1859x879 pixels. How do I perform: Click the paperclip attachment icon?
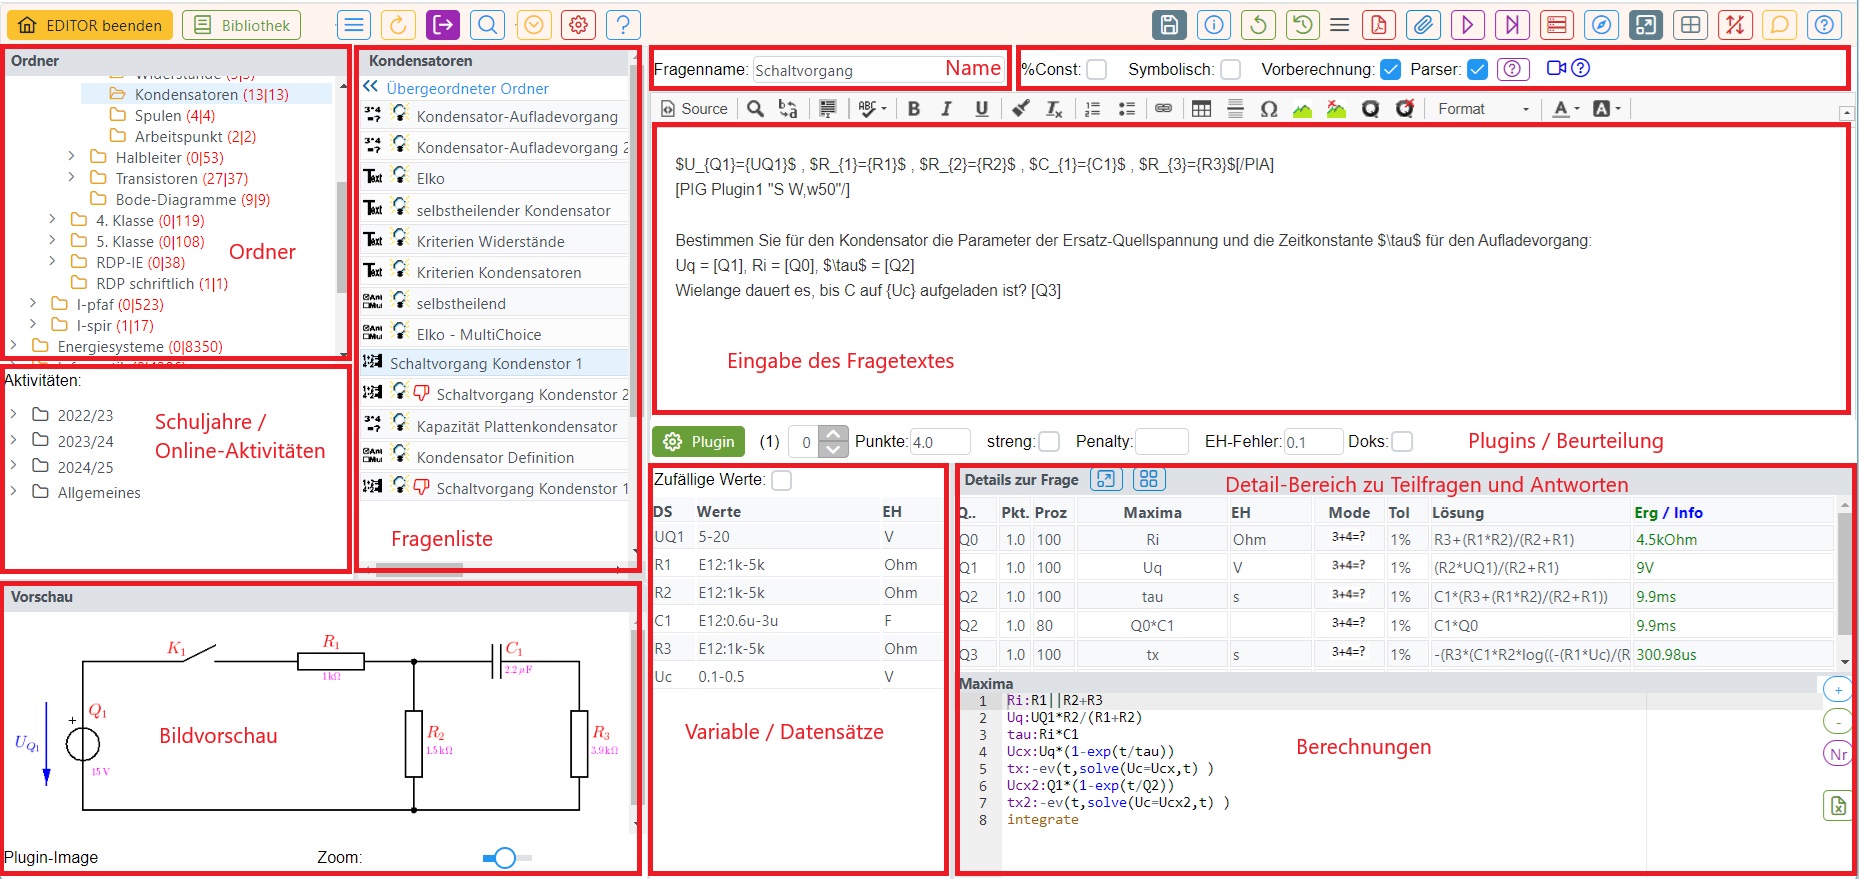[x=1423, y=25]
